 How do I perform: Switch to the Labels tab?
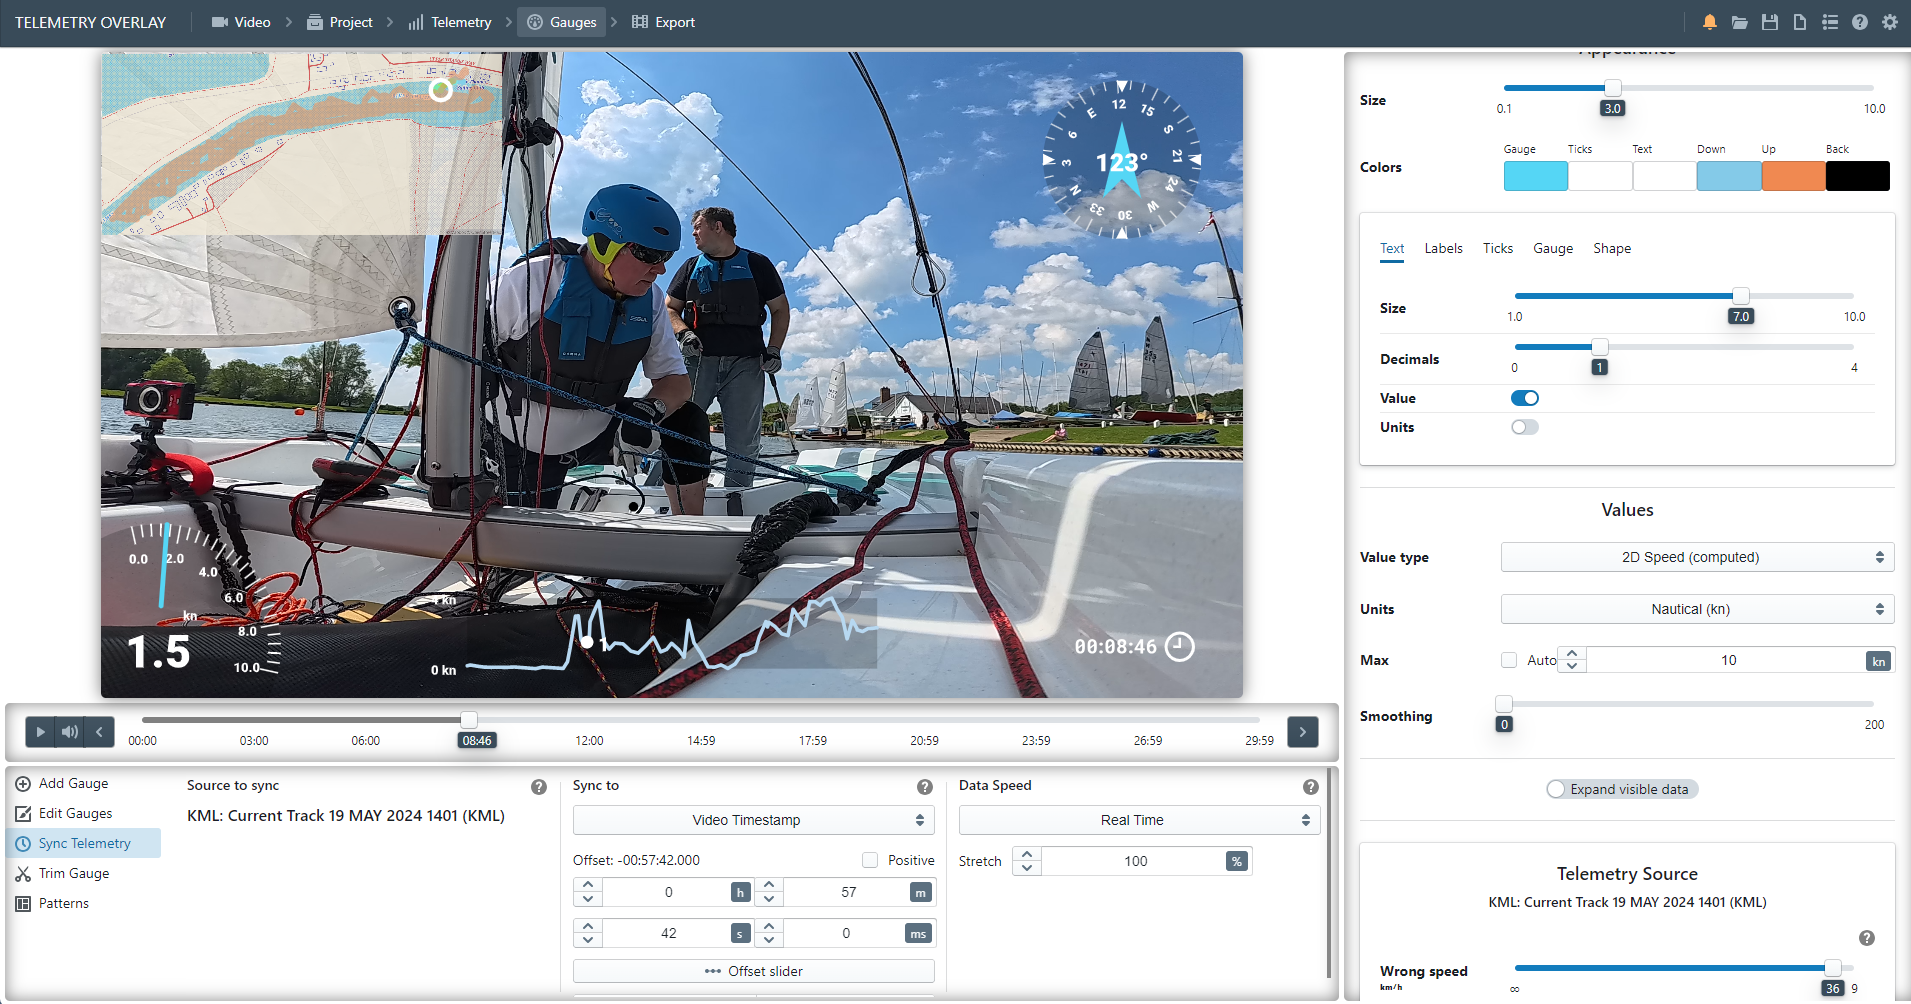1443,248
